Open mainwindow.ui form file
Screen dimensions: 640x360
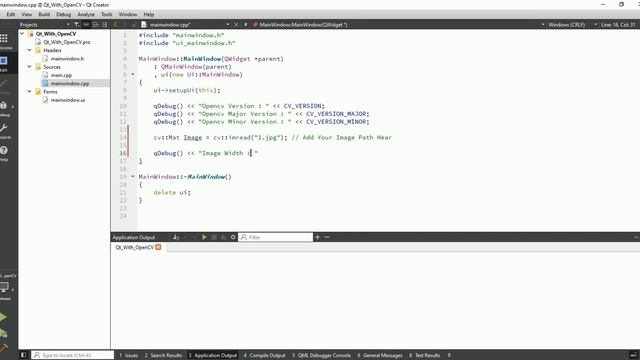pyautogui.click(x=68, y=100)
